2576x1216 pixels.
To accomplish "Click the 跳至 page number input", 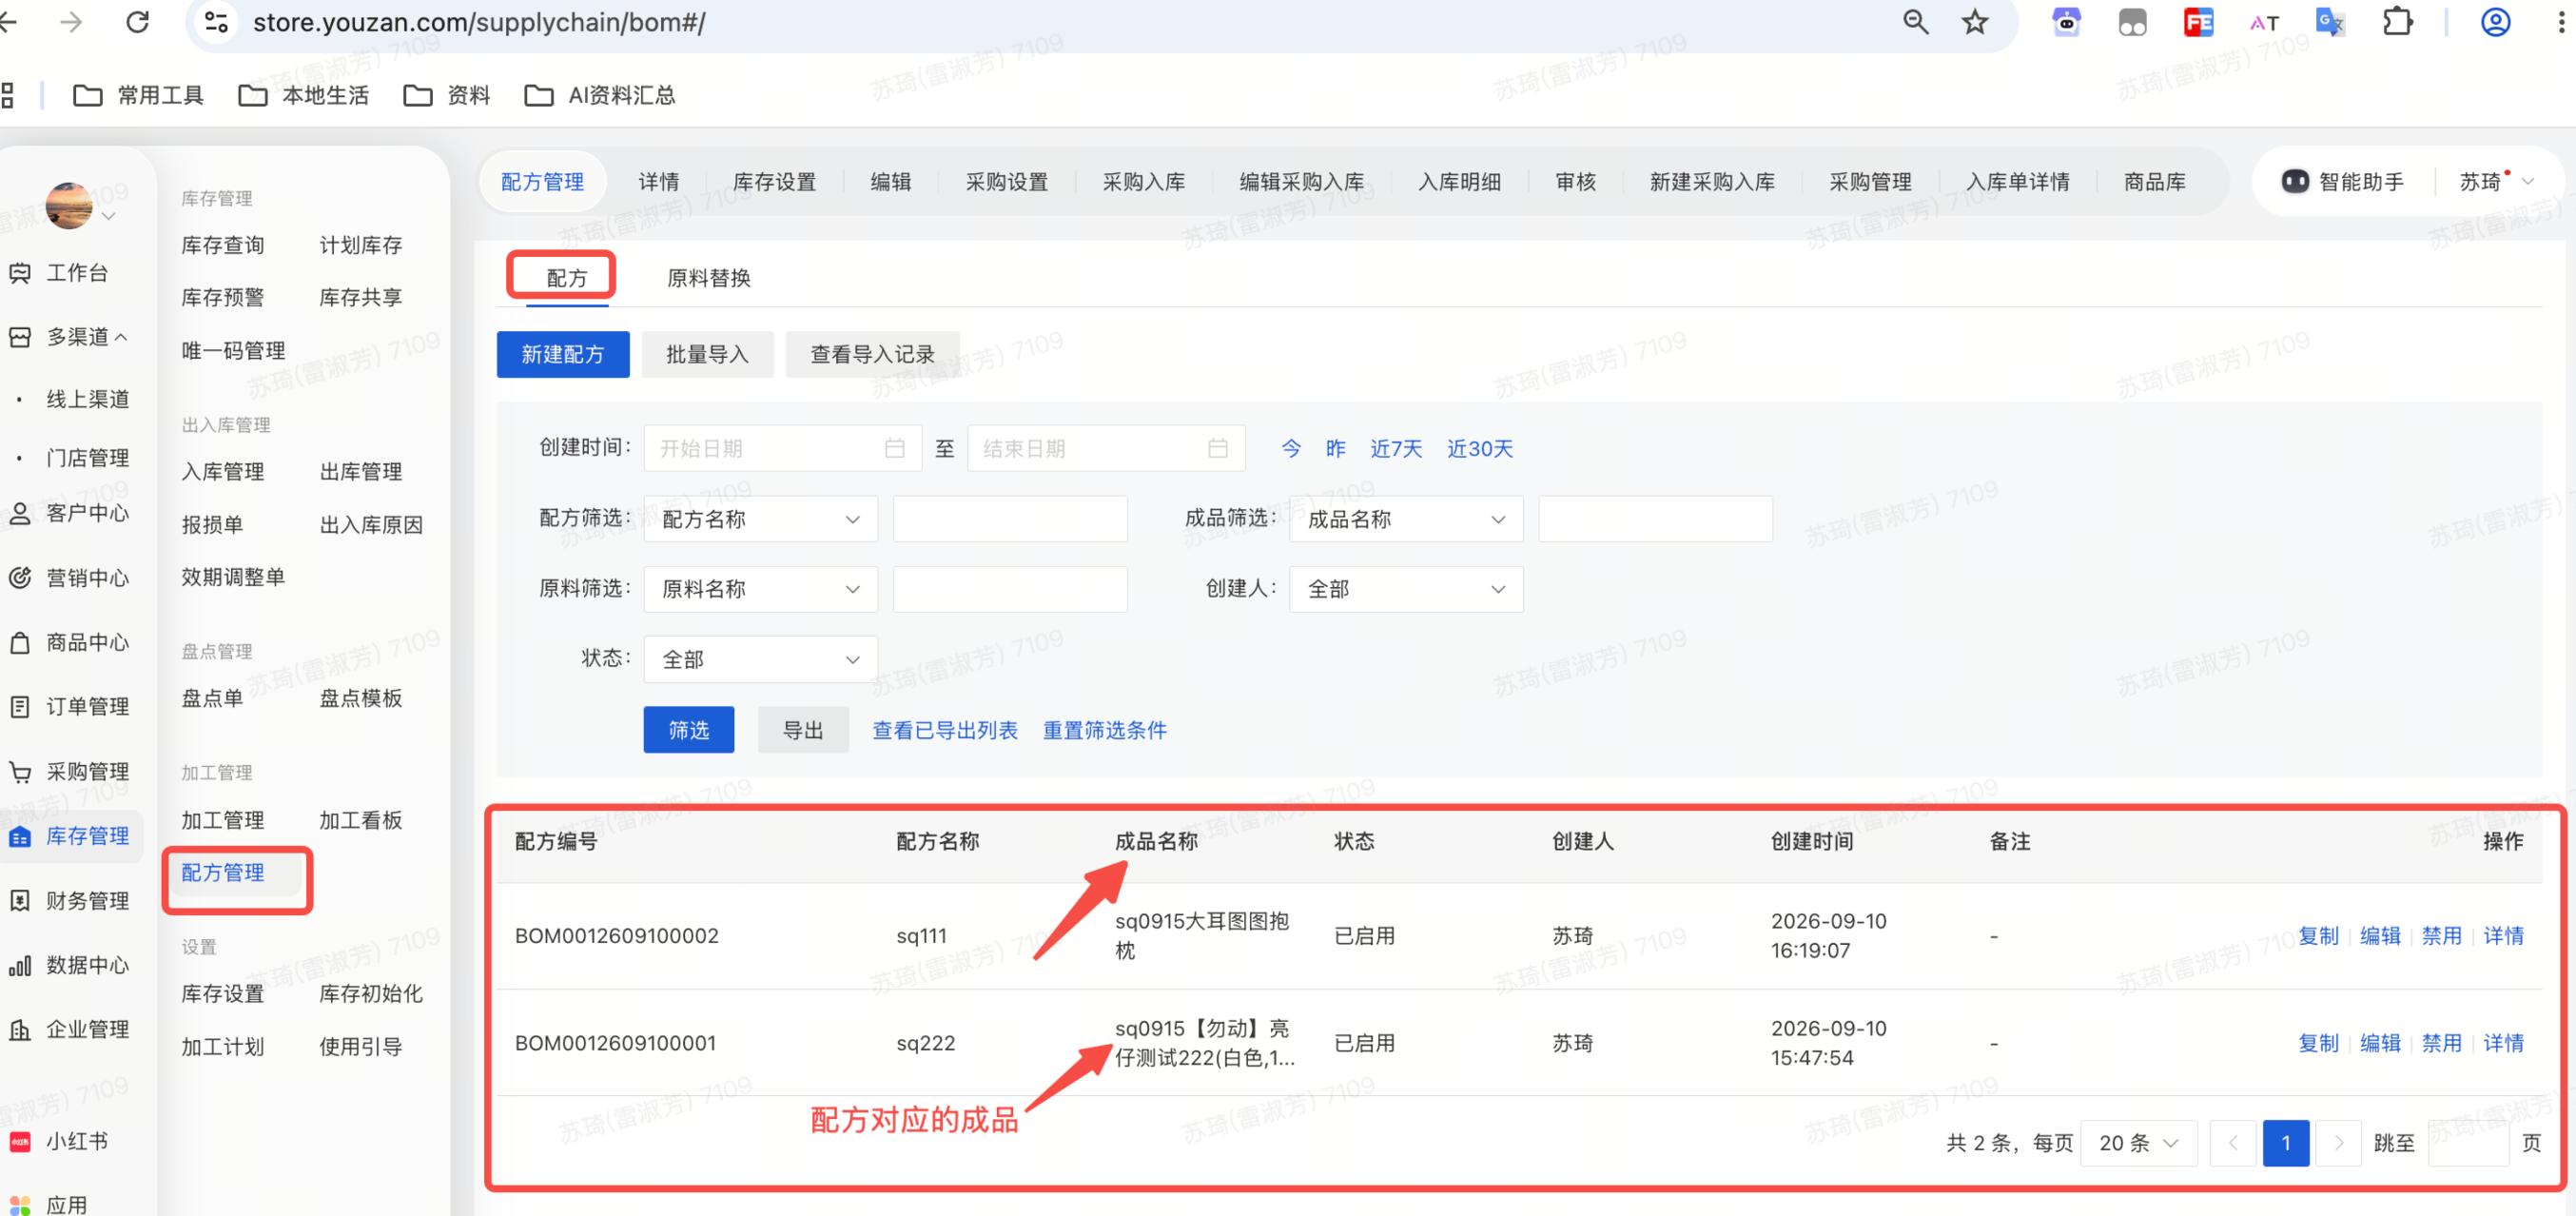I will pyautogui.click(x=2468, y=1143).
